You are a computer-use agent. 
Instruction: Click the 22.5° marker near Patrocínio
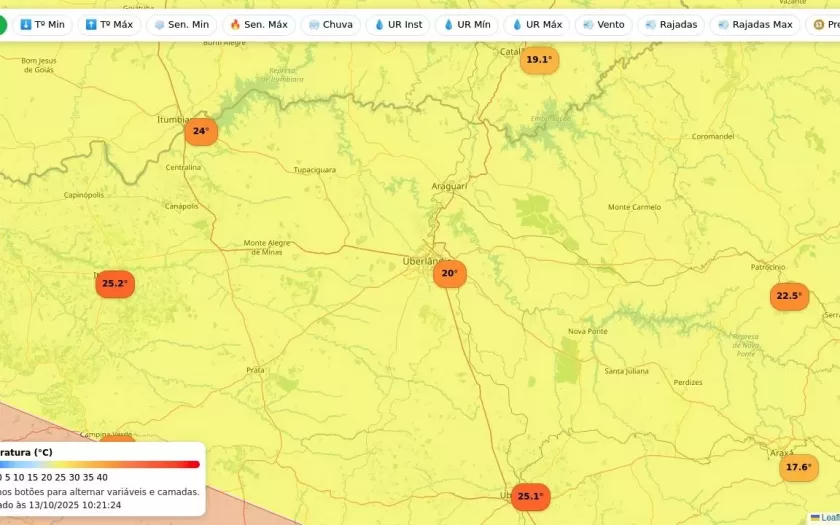tap(789, 296)
